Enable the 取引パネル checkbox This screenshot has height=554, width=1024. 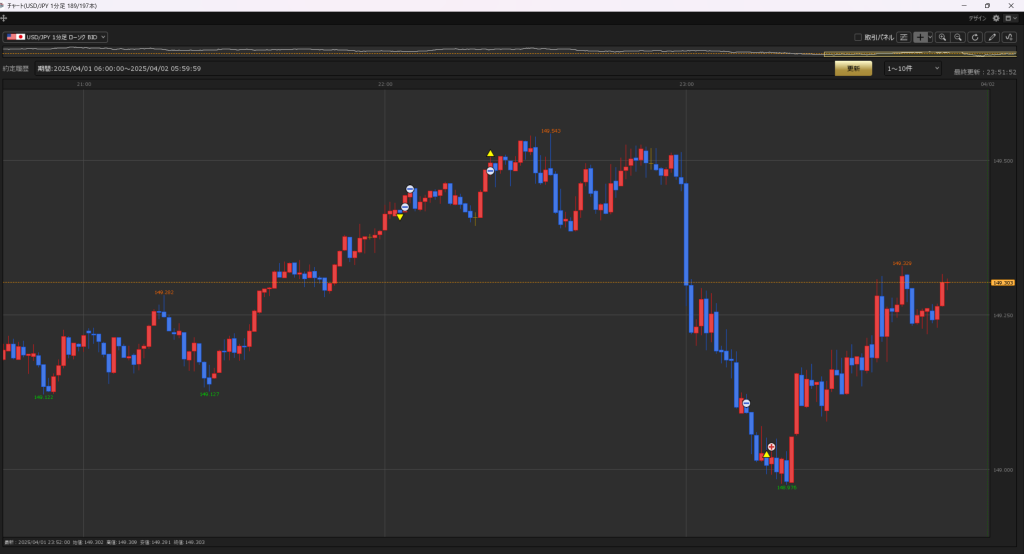tap(858, 37)
